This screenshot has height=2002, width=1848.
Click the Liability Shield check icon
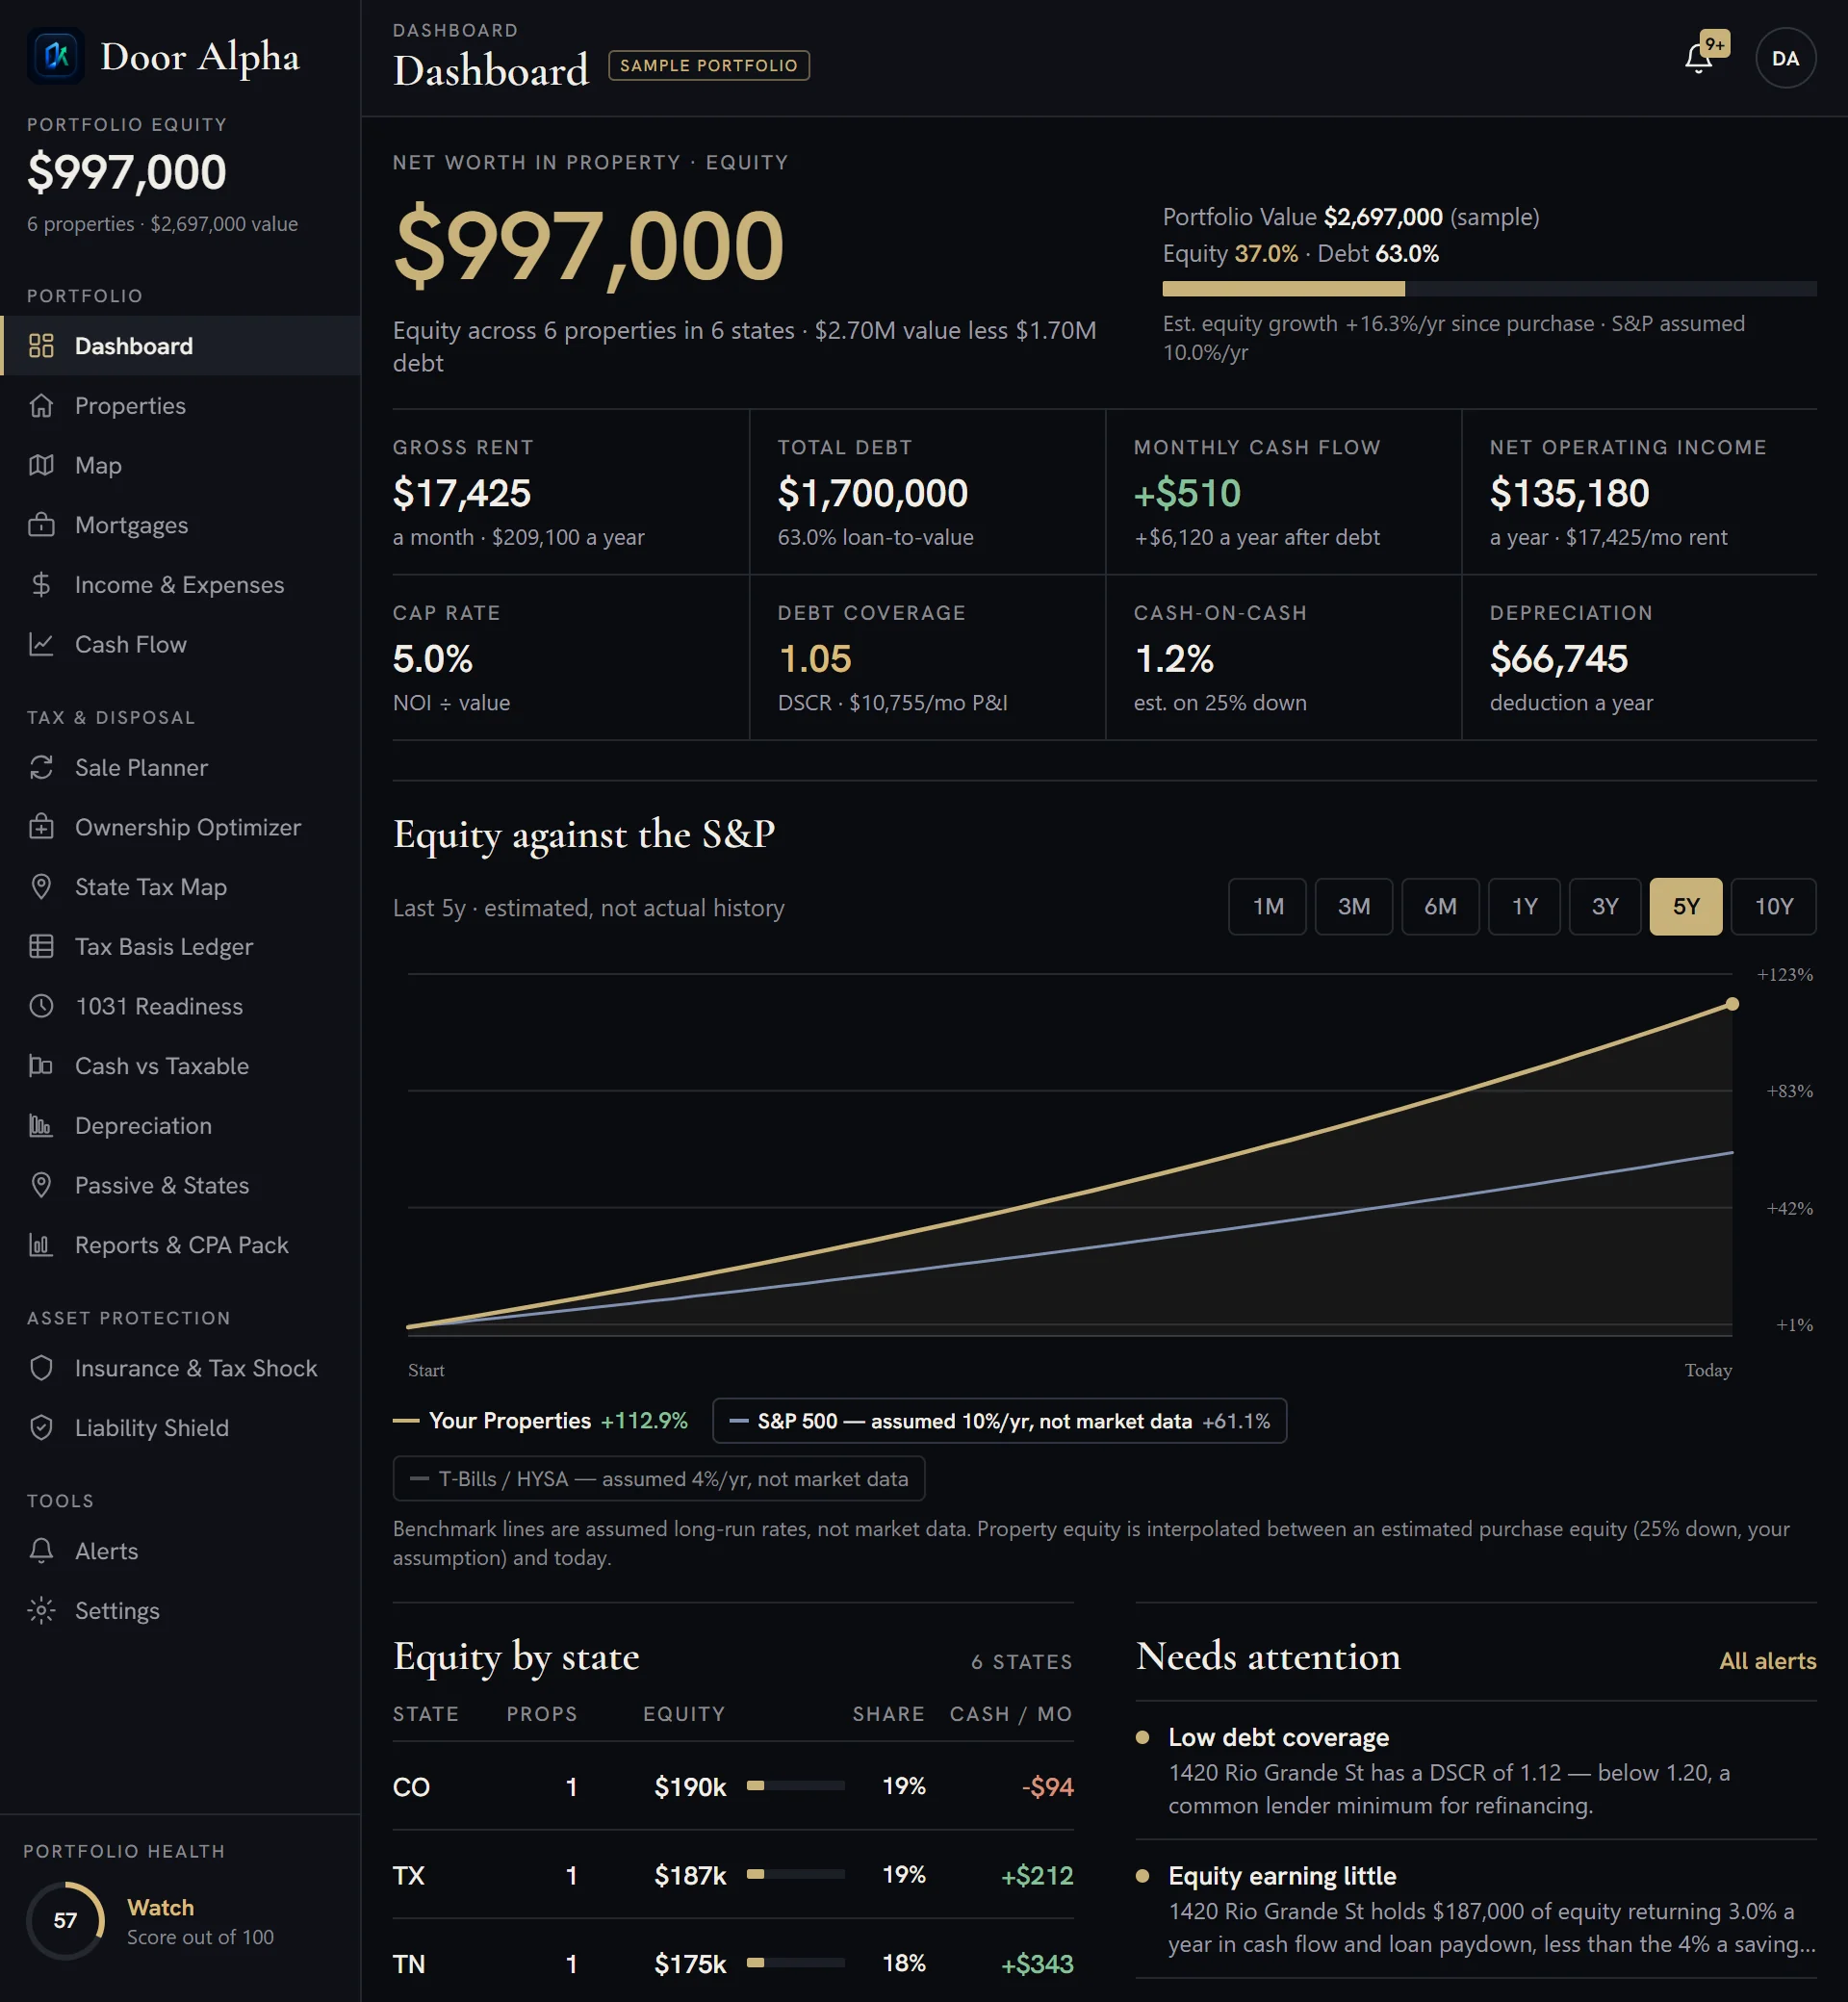click(41, 1428)
